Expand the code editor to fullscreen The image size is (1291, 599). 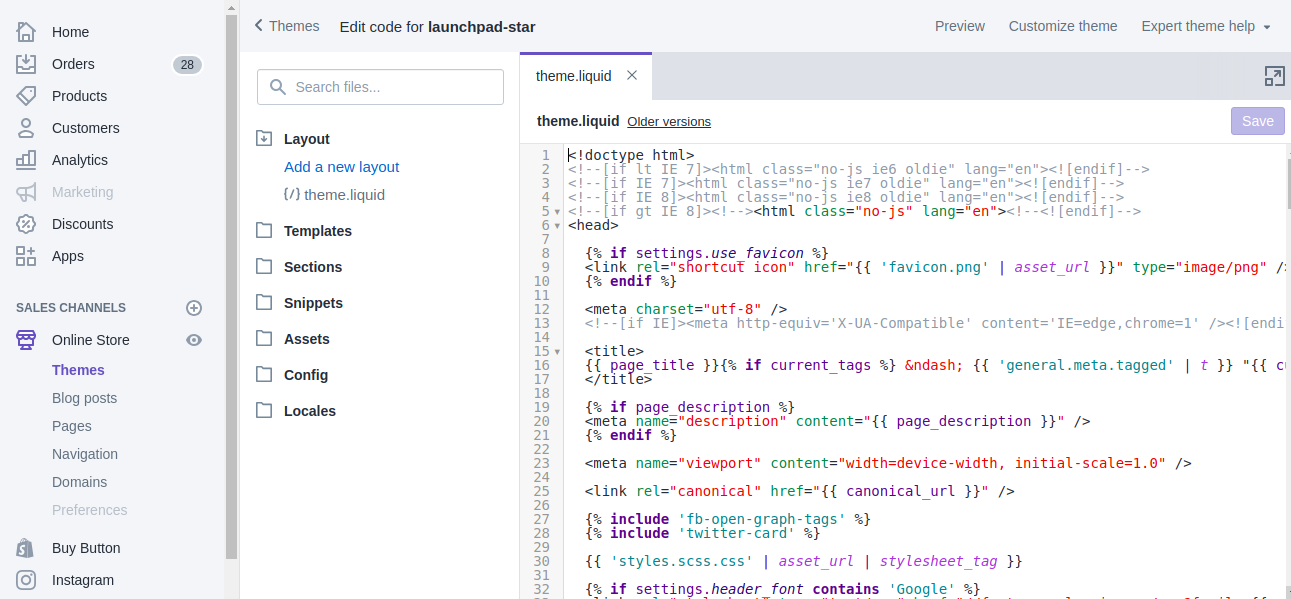[x=1275, y=75]
